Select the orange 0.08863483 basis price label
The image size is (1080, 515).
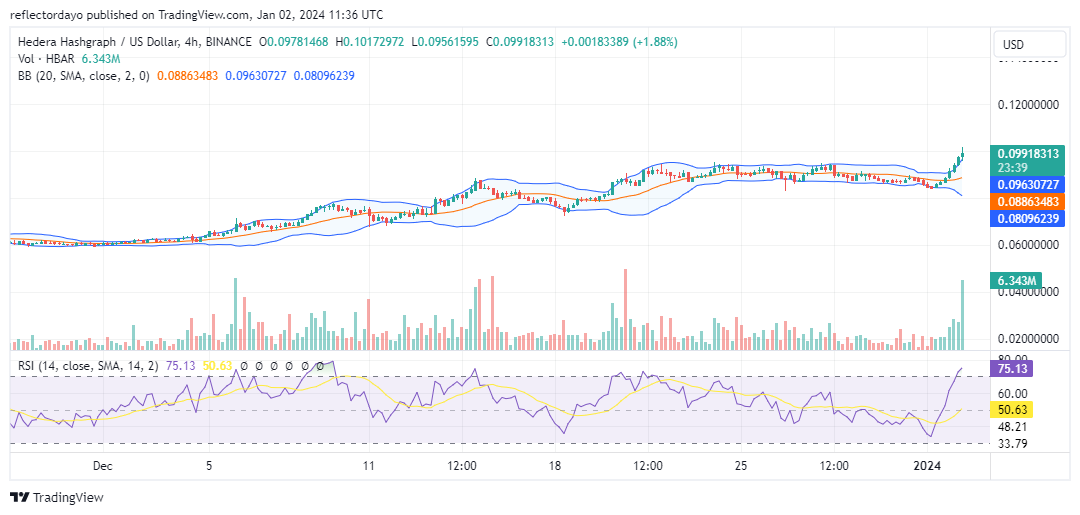point(1026,202)
